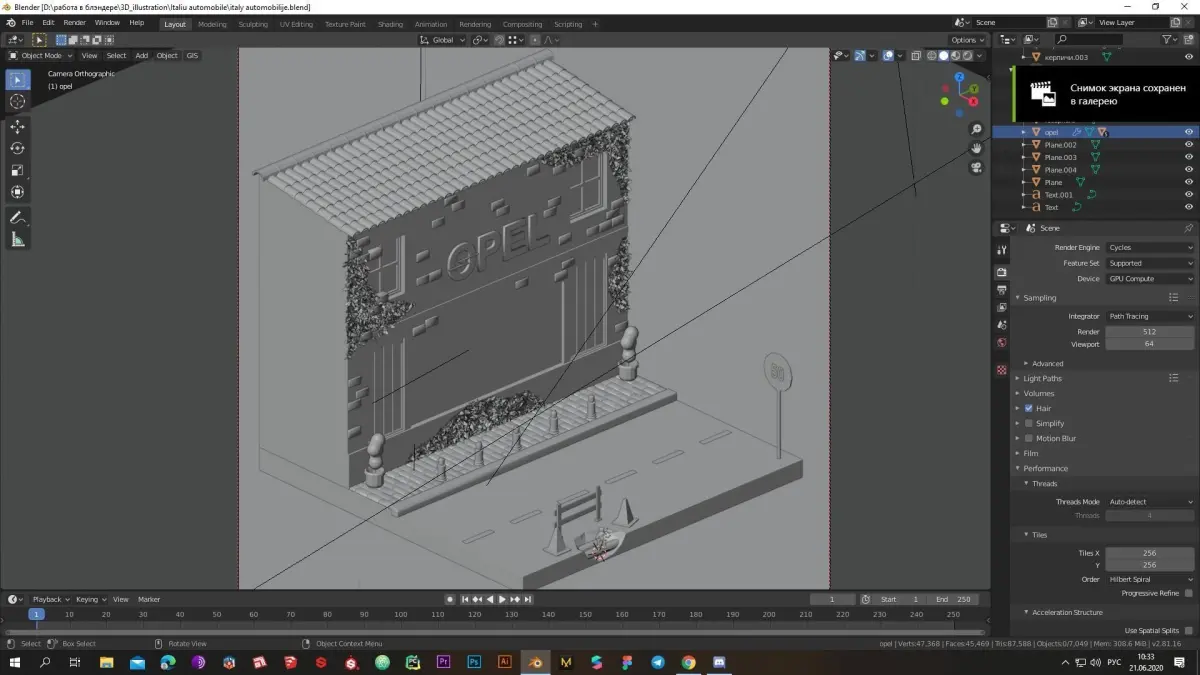Open the GIS menu in viewport header

[x=192, y=56]
